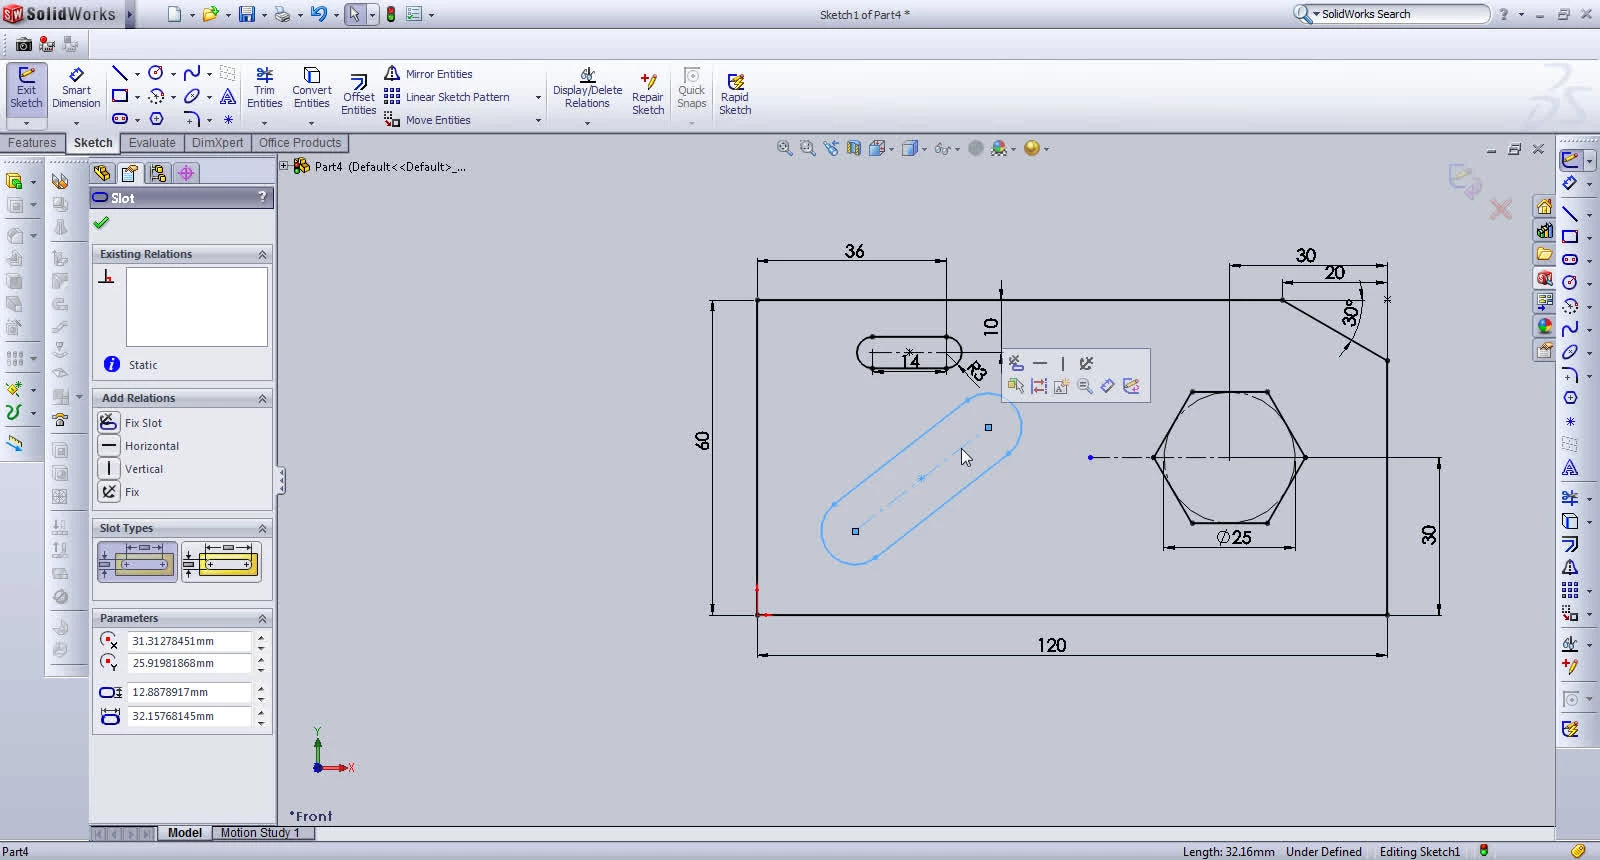Select the Smart Dimension tool
This screenshot has width=1600, height=860.
click(x=76, y=88)
